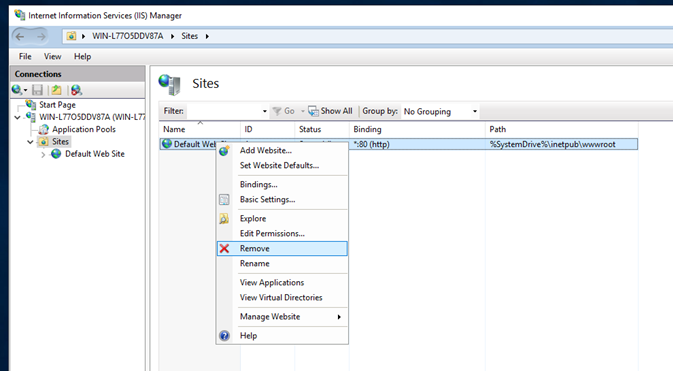Click the delete connection icon in Connections toolbar

pyautogui.click(x=76, y=90)
